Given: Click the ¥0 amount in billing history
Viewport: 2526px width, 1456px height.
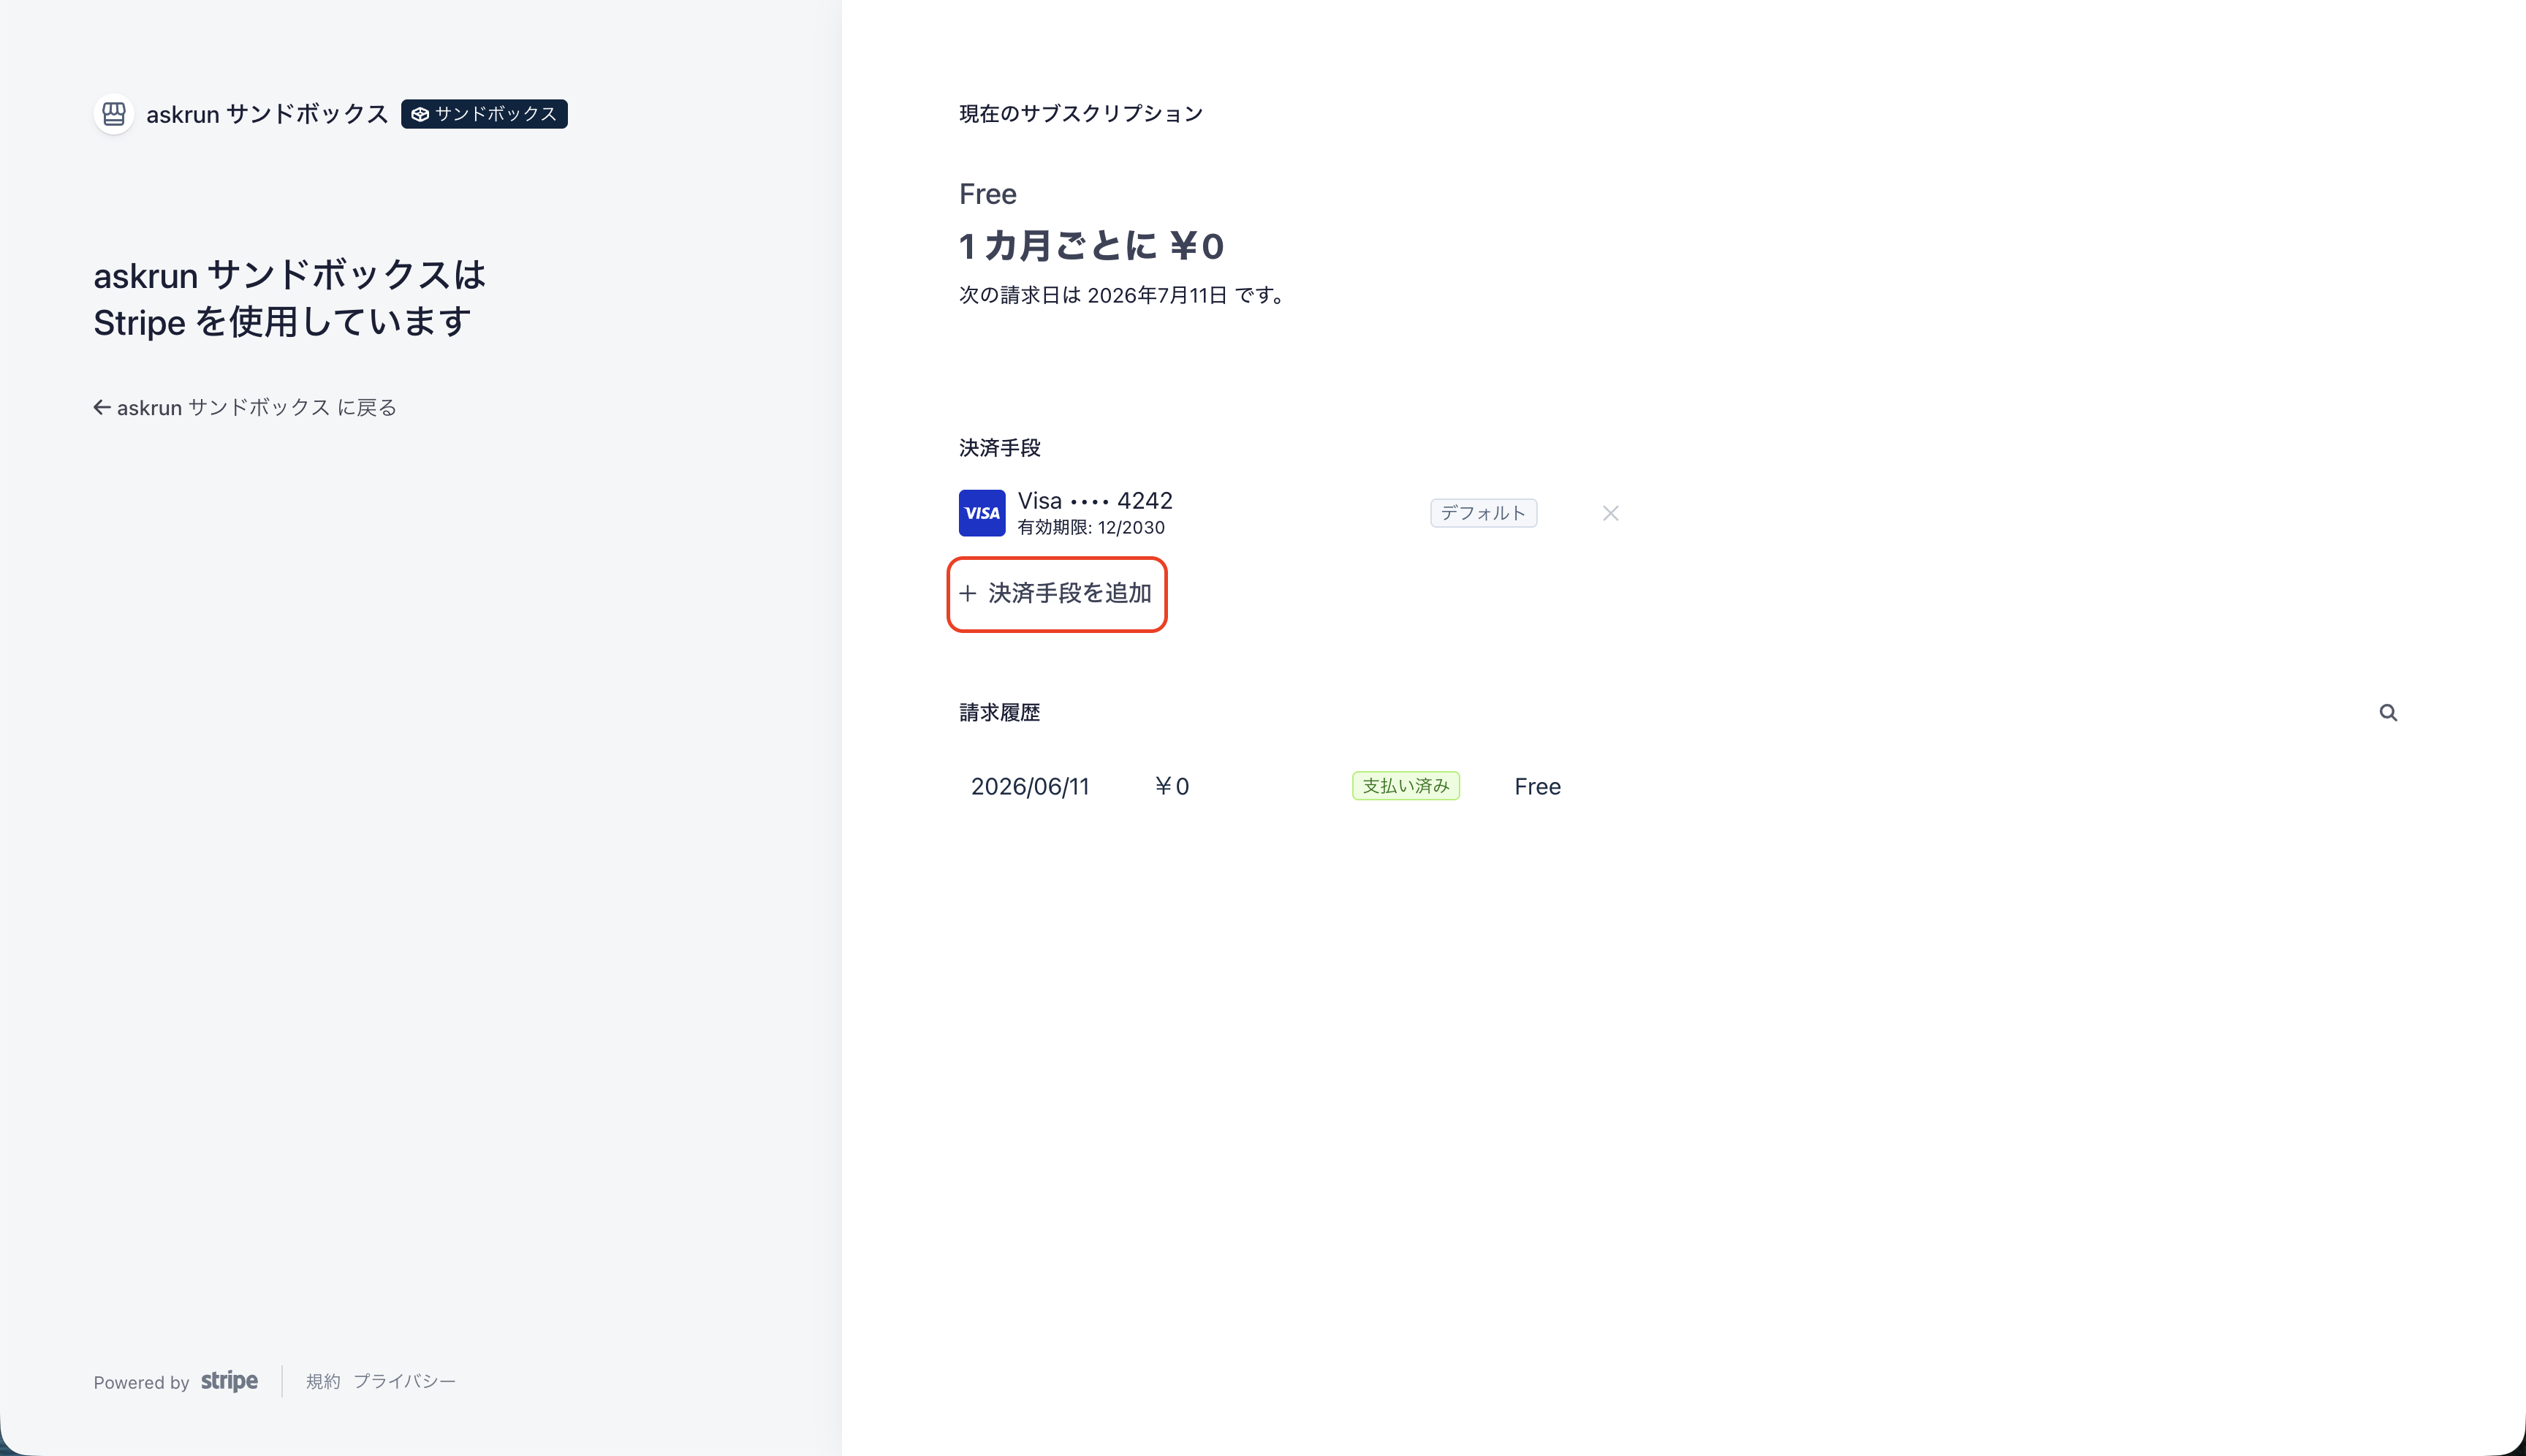Looking at the screenshot, I should (x=1171, y=786).
